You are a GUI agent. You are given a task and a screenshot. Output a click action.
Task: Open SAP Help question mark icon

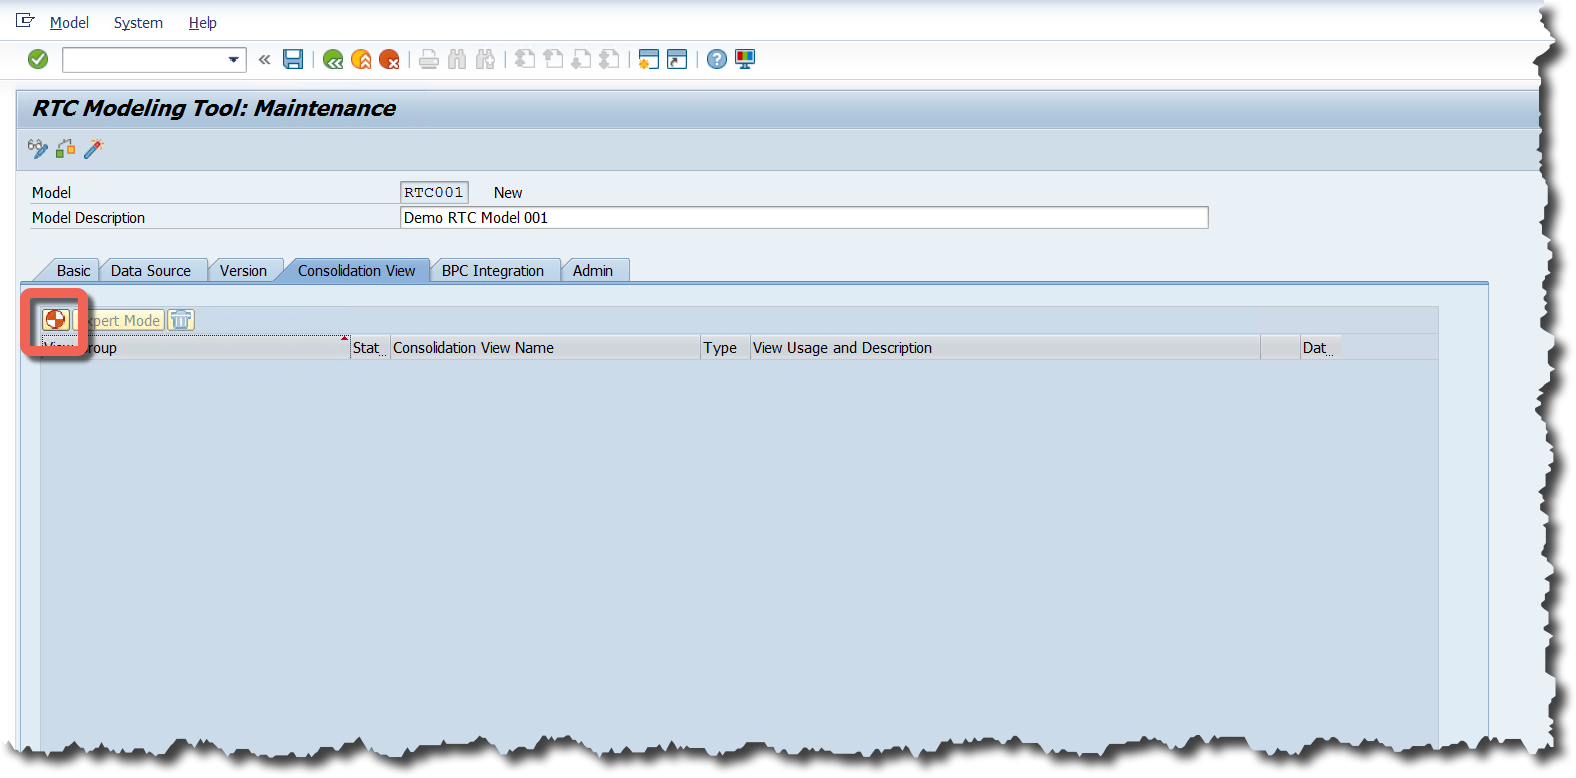(x=717, y=60)
